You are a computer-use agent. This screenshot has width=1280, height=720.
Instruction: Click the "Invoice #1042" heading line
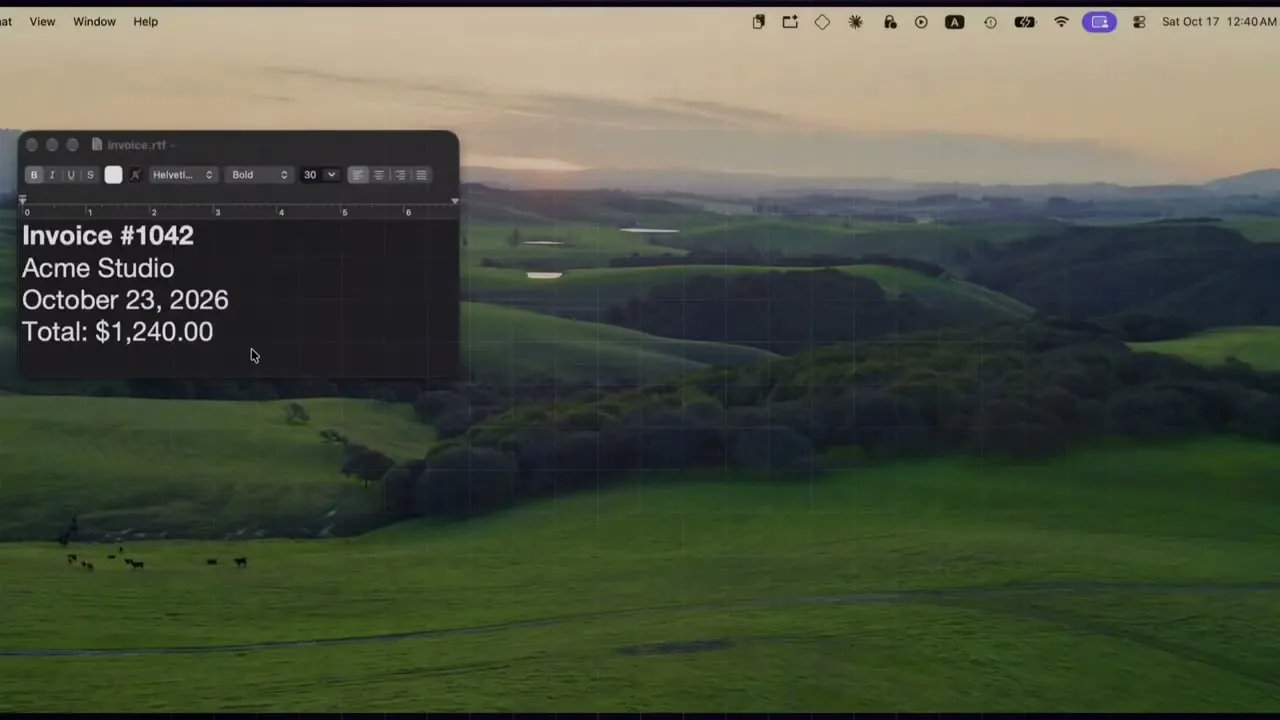[108, 236]
